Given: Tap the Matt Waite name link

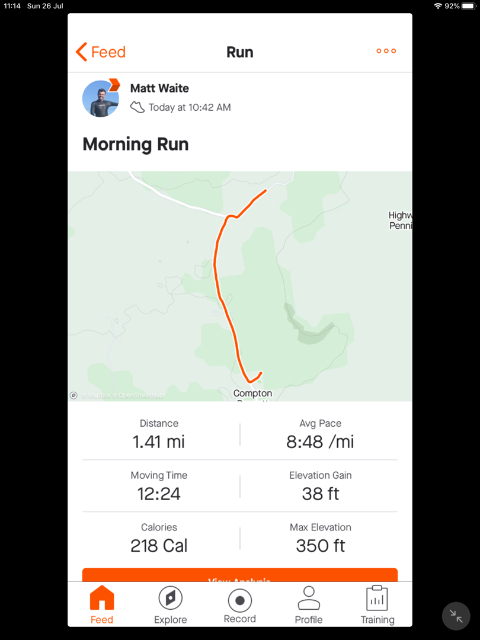Looking at the screenshot, I should tap(160, 88).
